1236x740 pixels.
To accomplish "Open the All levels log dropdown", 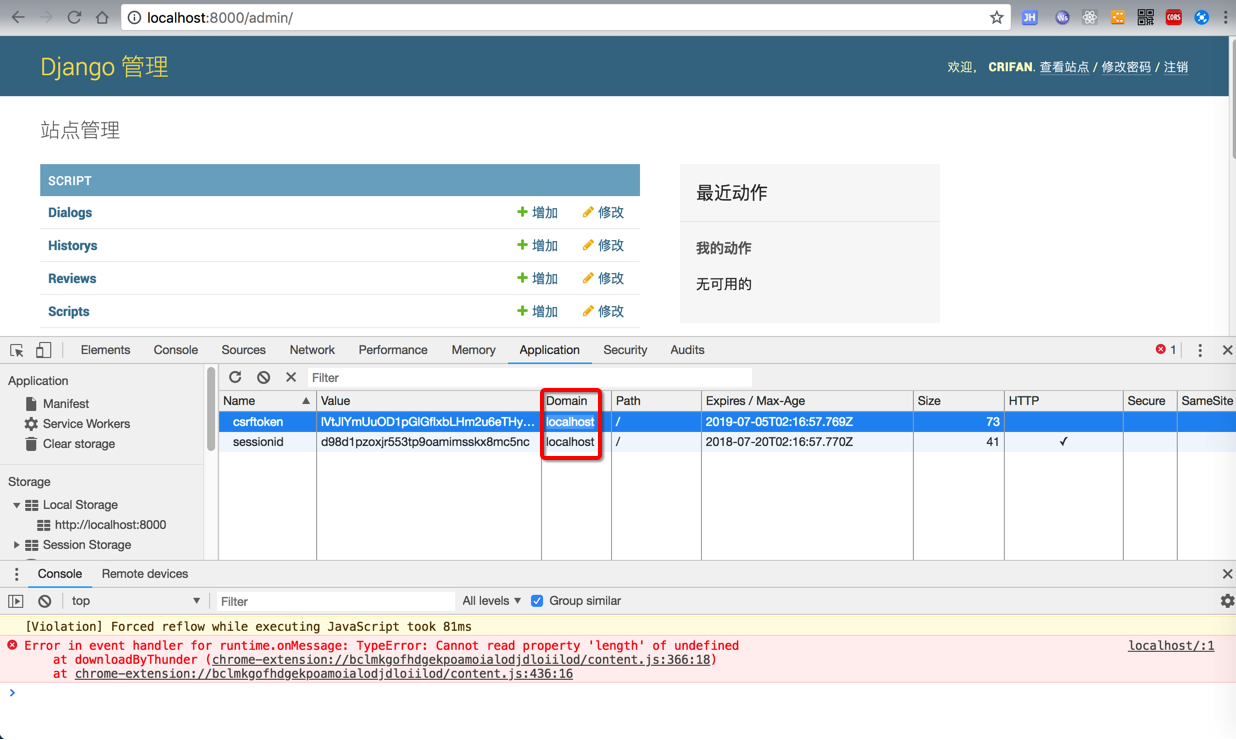I will (491, 601).
